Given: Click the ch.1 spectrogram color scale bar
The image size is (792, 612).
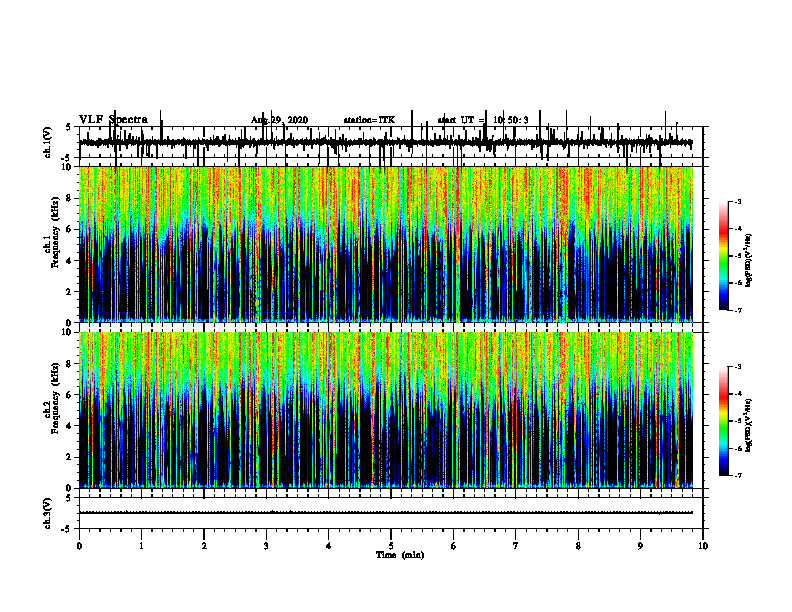Looking at the screenshot, I should [724, 256].
